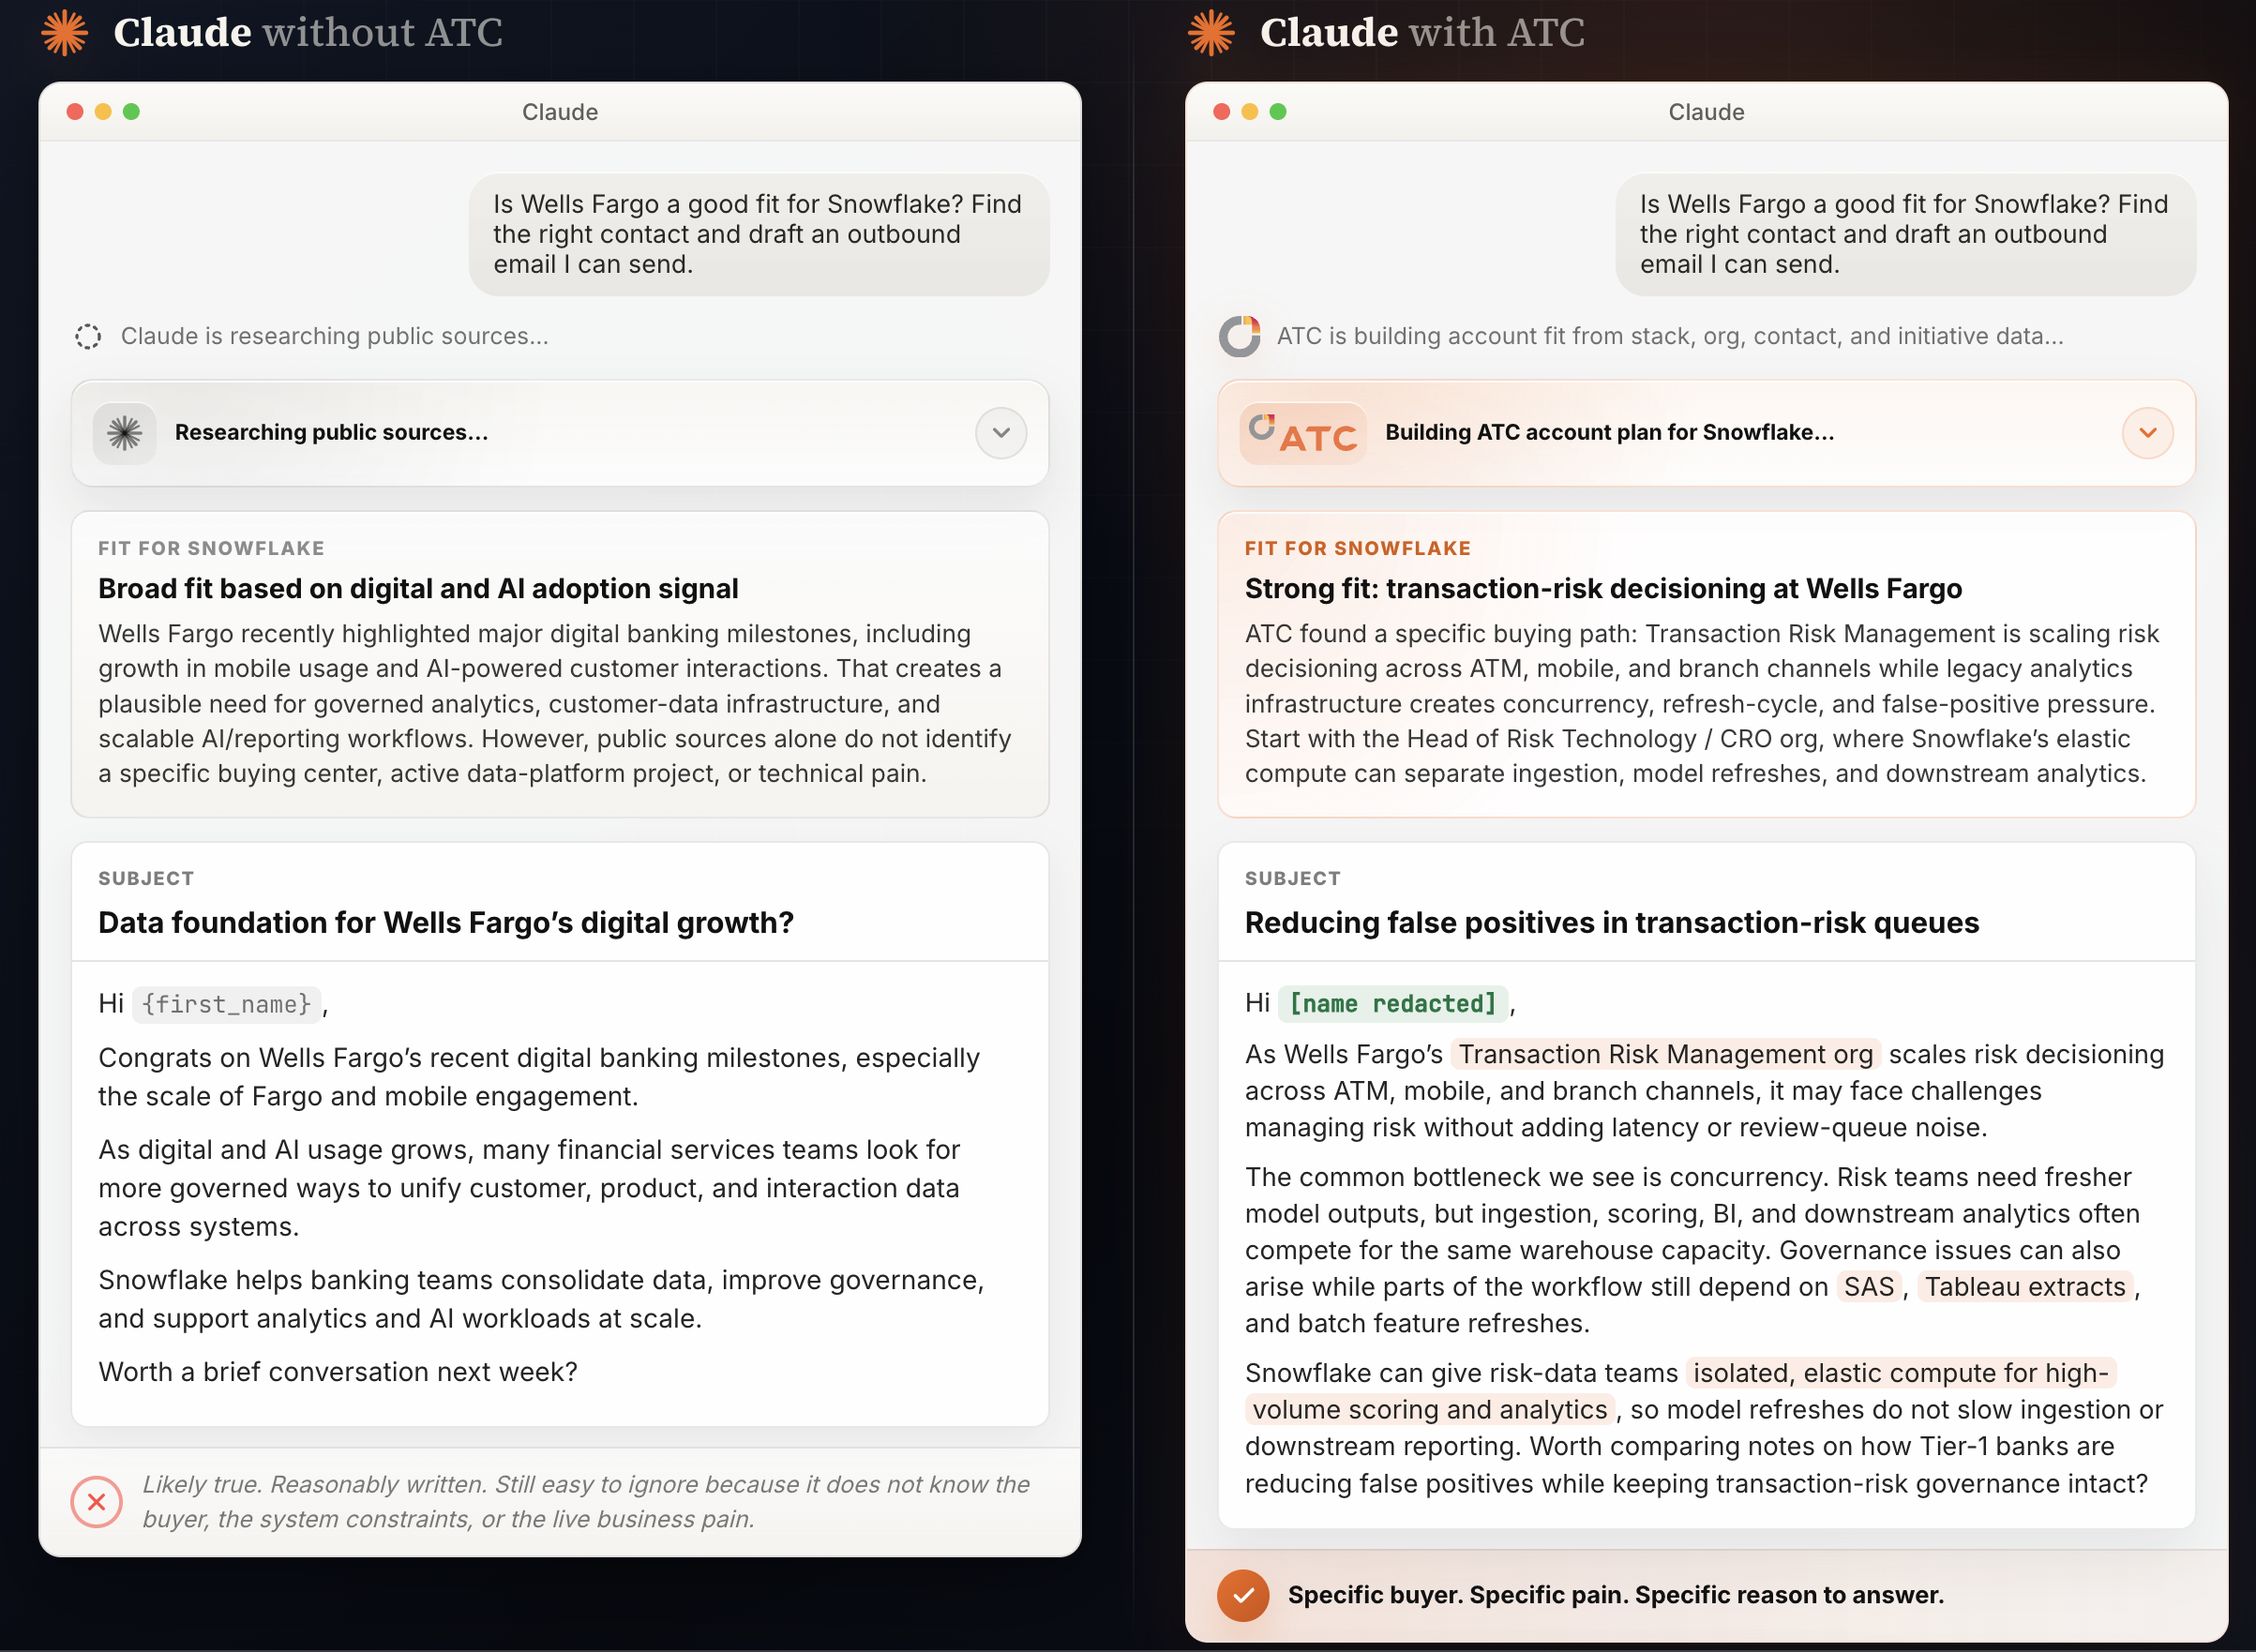This screenshot has height=1652, width=2256.
Task: Click the 'isolated, elastic compute for high-' highlight
Action: tap(1900, 1373)
